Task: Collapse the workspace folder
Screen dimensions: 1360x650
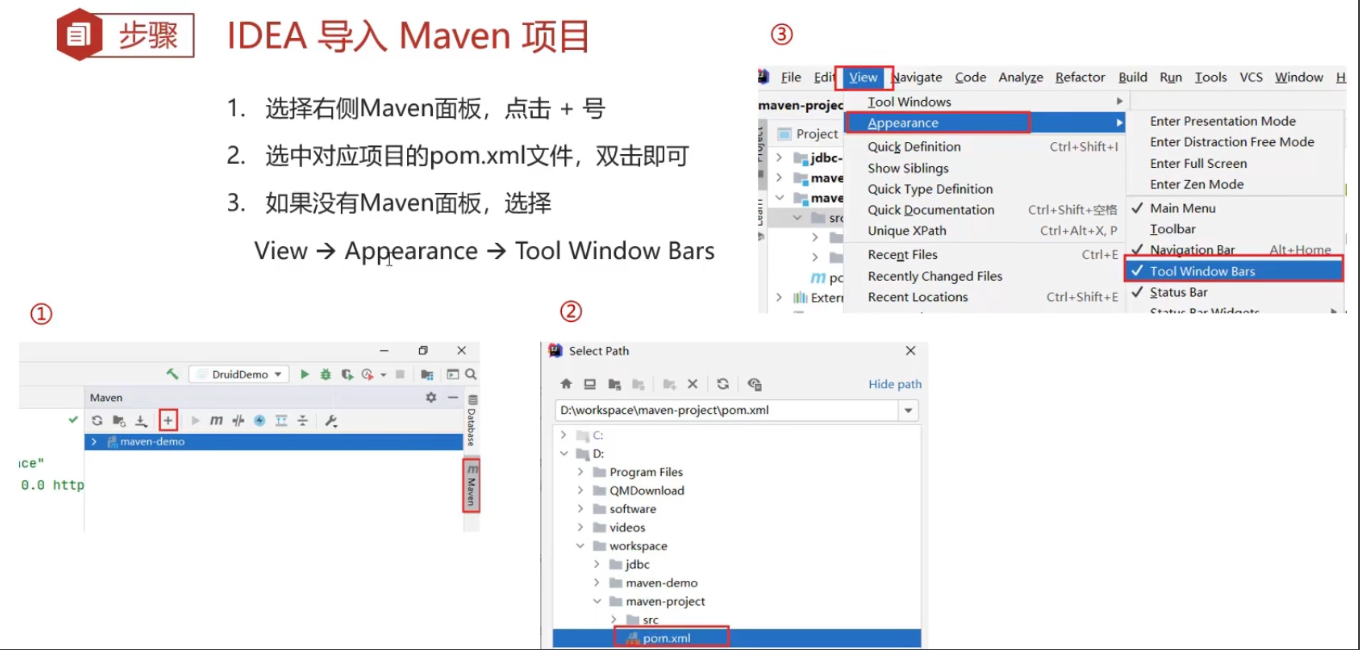Action: point(580,546)
